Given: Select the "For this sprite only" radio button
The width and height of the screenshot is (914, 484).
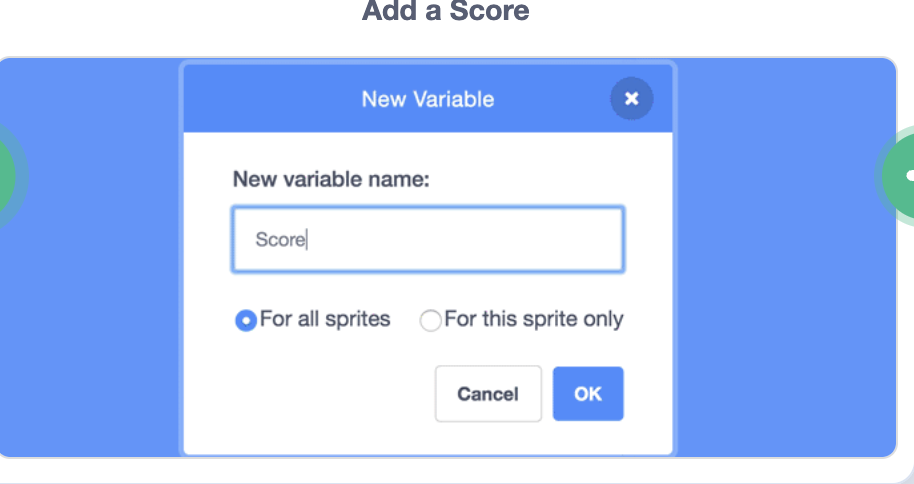Looking at the screenshot, I should pyautogui.click(x=431, y=321).
